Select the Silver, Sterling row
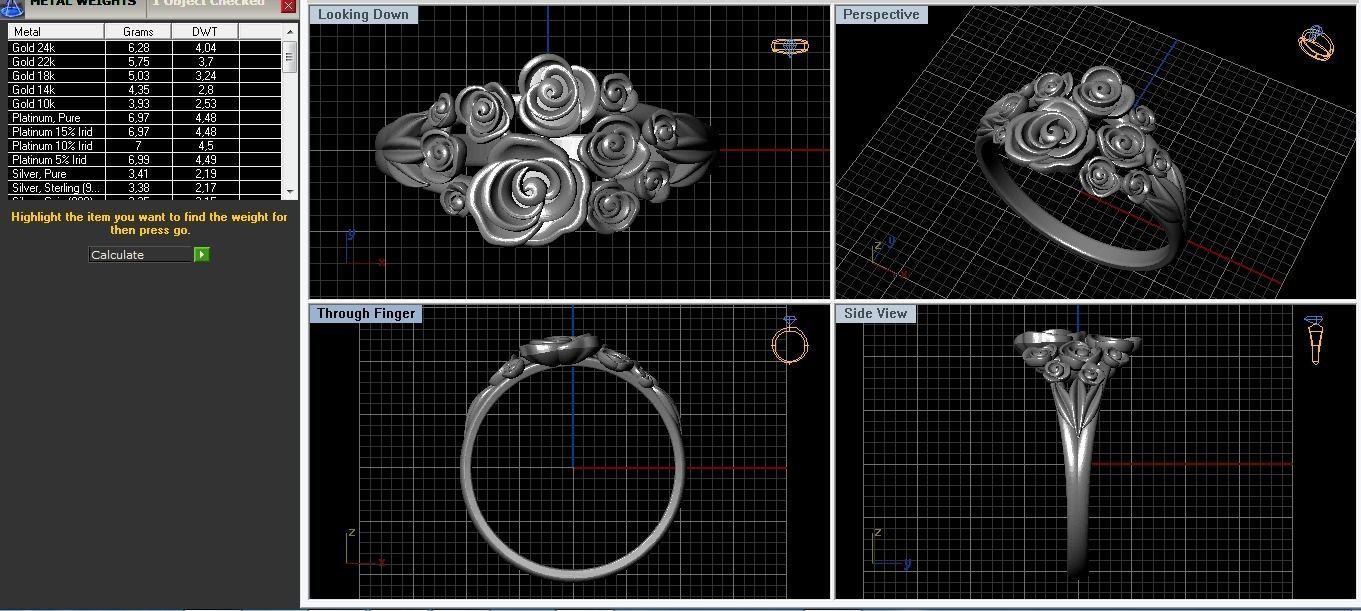1361x611 pixels. click(145, 188)
